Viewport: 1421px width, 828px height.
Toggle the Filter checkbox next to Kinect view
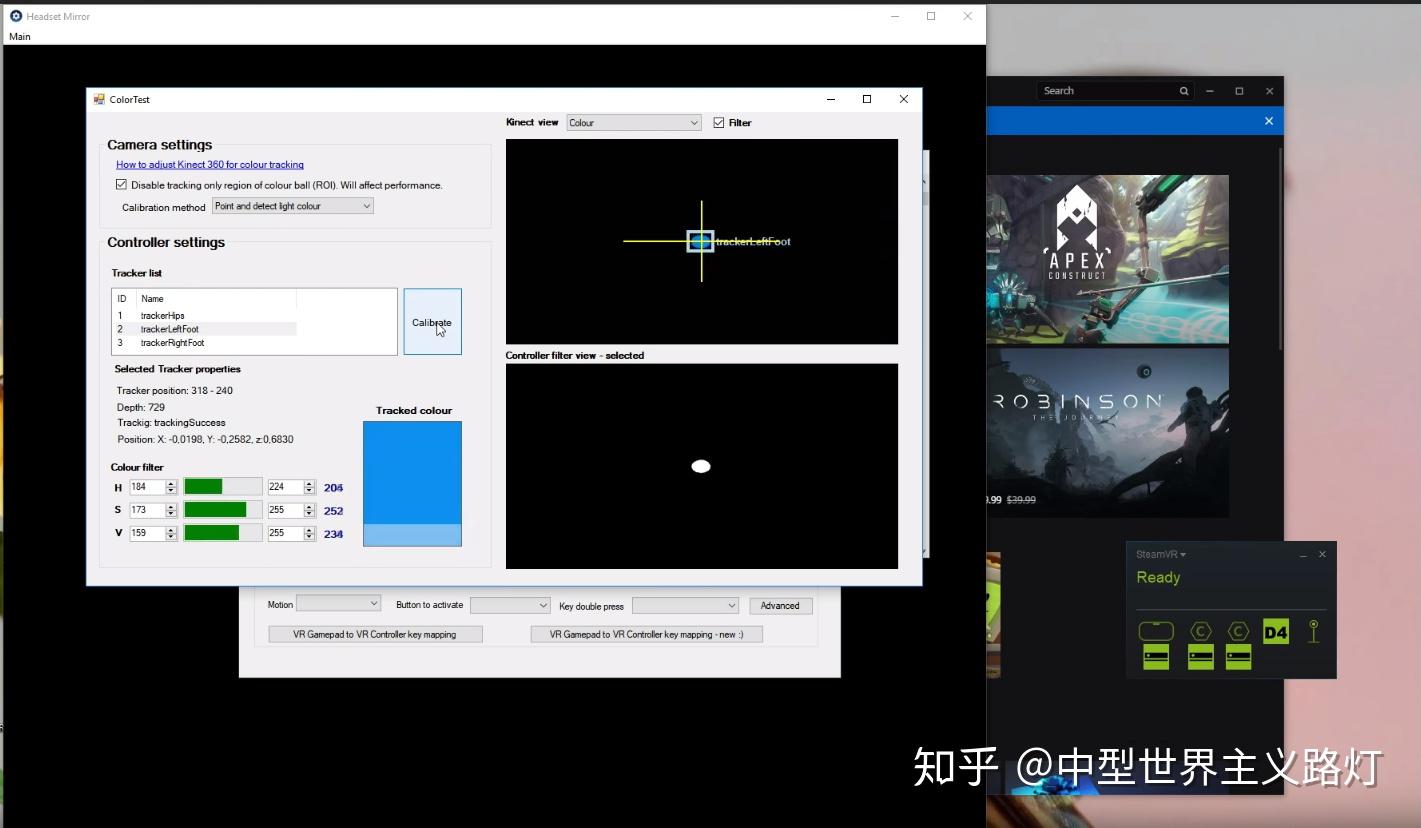[x=719, y=122]
